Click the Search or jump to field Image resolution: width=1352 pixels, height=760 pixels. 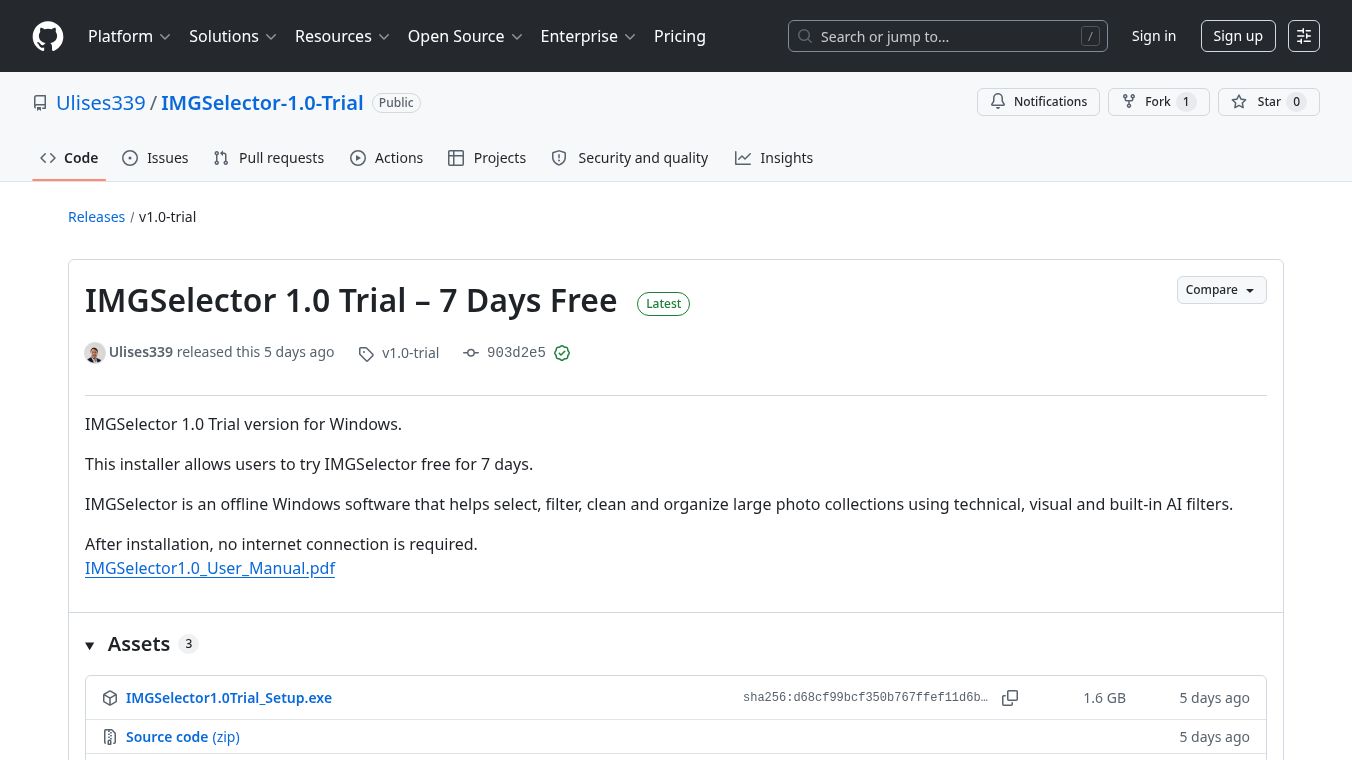click(948, 36)
